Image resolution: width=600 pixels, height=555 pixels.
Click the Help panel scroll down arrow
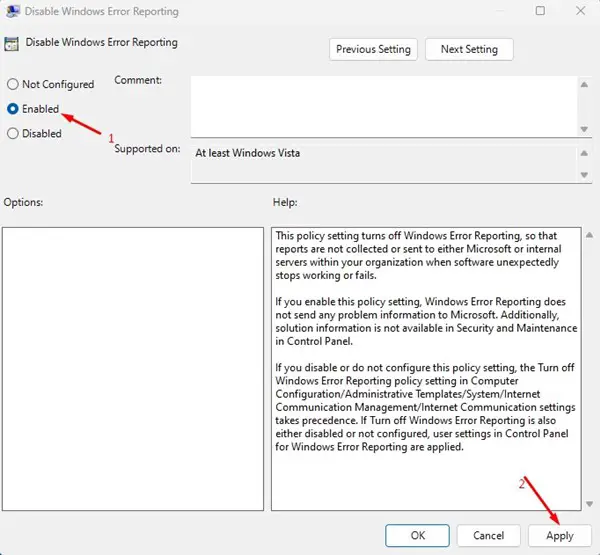pos(590,504)
